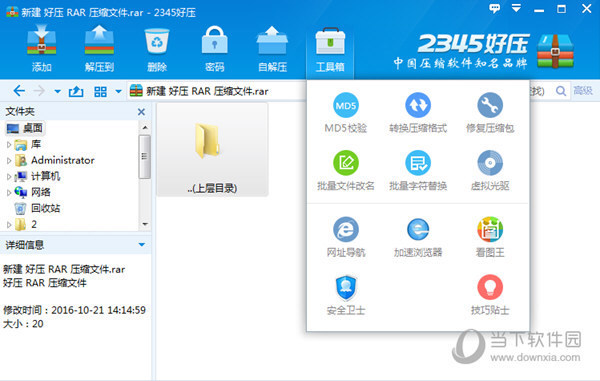600x381 pixels.
Task: Click the up-one-level folder icon
Action: pyautogui.click(x=76, y=91)
